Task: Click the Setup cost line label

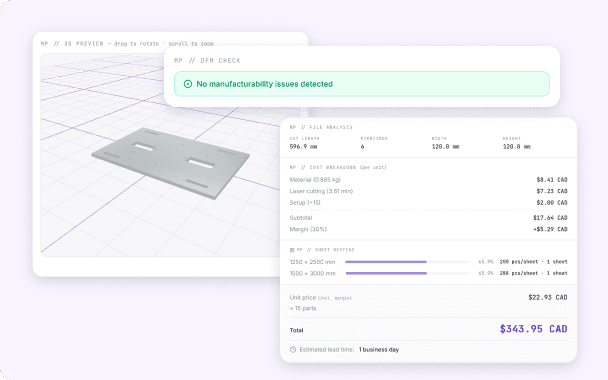Action: (x=305, y=202)
